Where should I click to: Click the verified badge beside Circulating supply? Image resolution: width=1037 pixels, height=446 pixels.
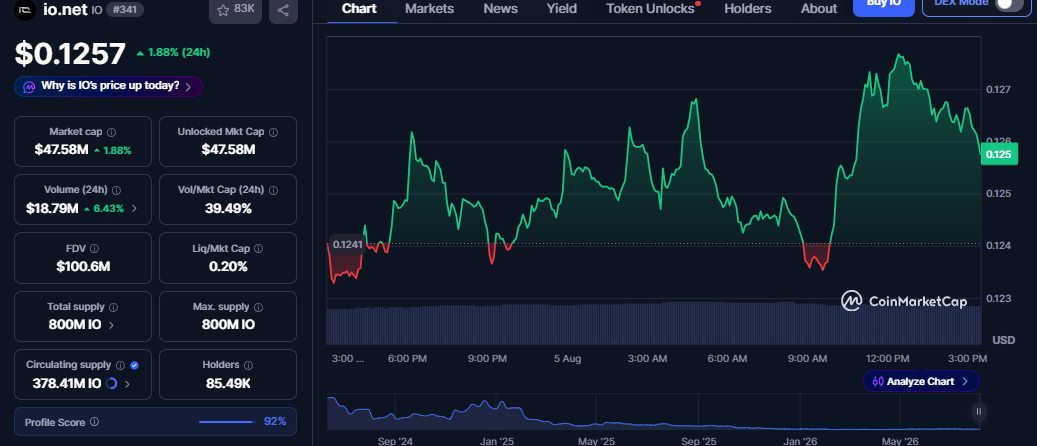coord(134,365)
